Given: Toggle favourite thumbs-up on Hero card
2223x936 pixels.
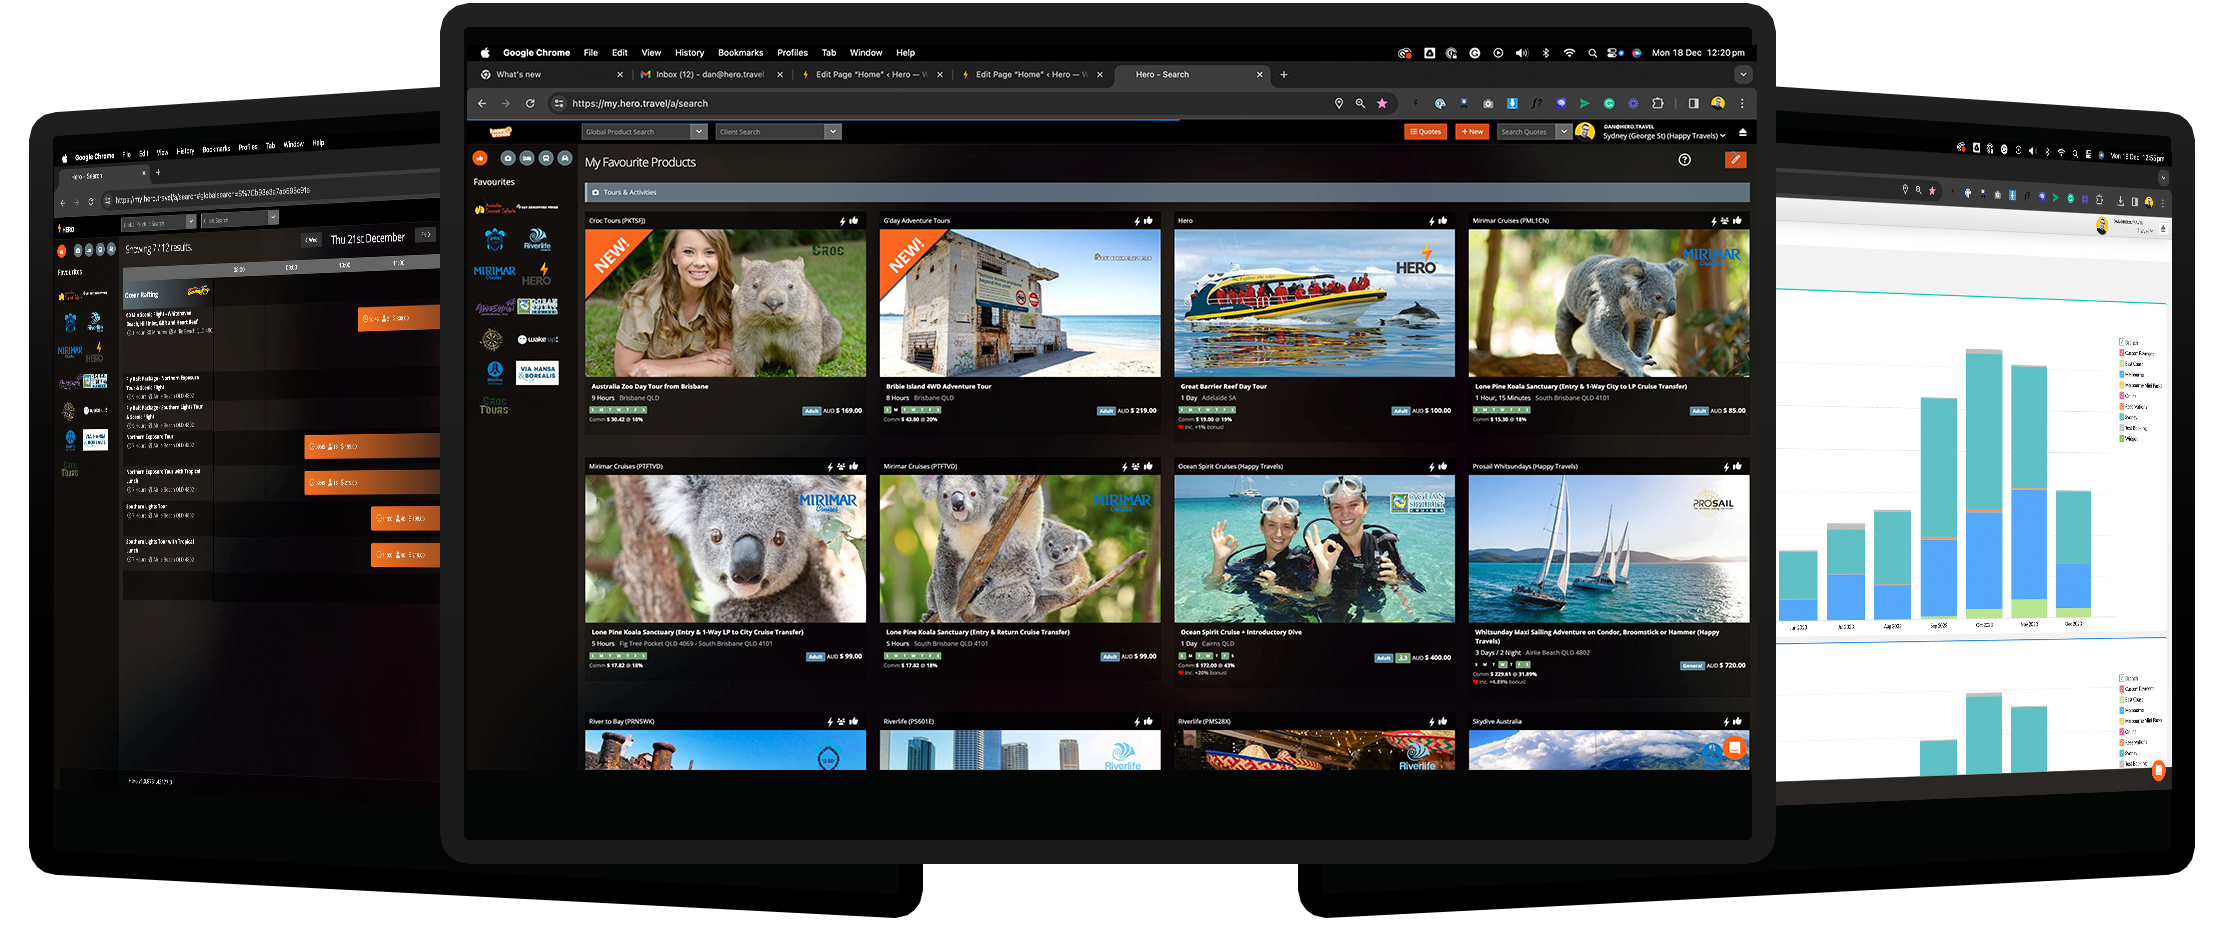Looking at the screenshot, I should [1442, 221].
